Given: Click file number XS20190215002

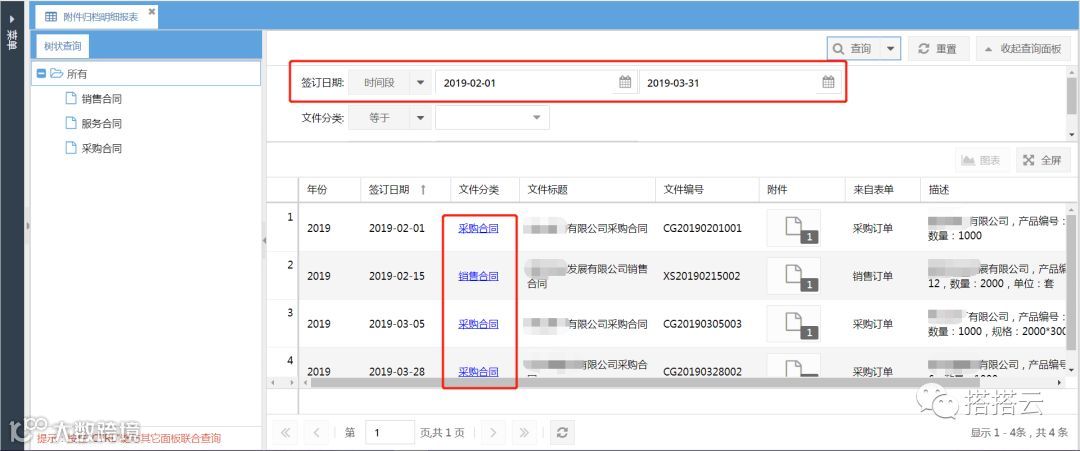Looking at the screenshot, I should [x=701, y=276].
